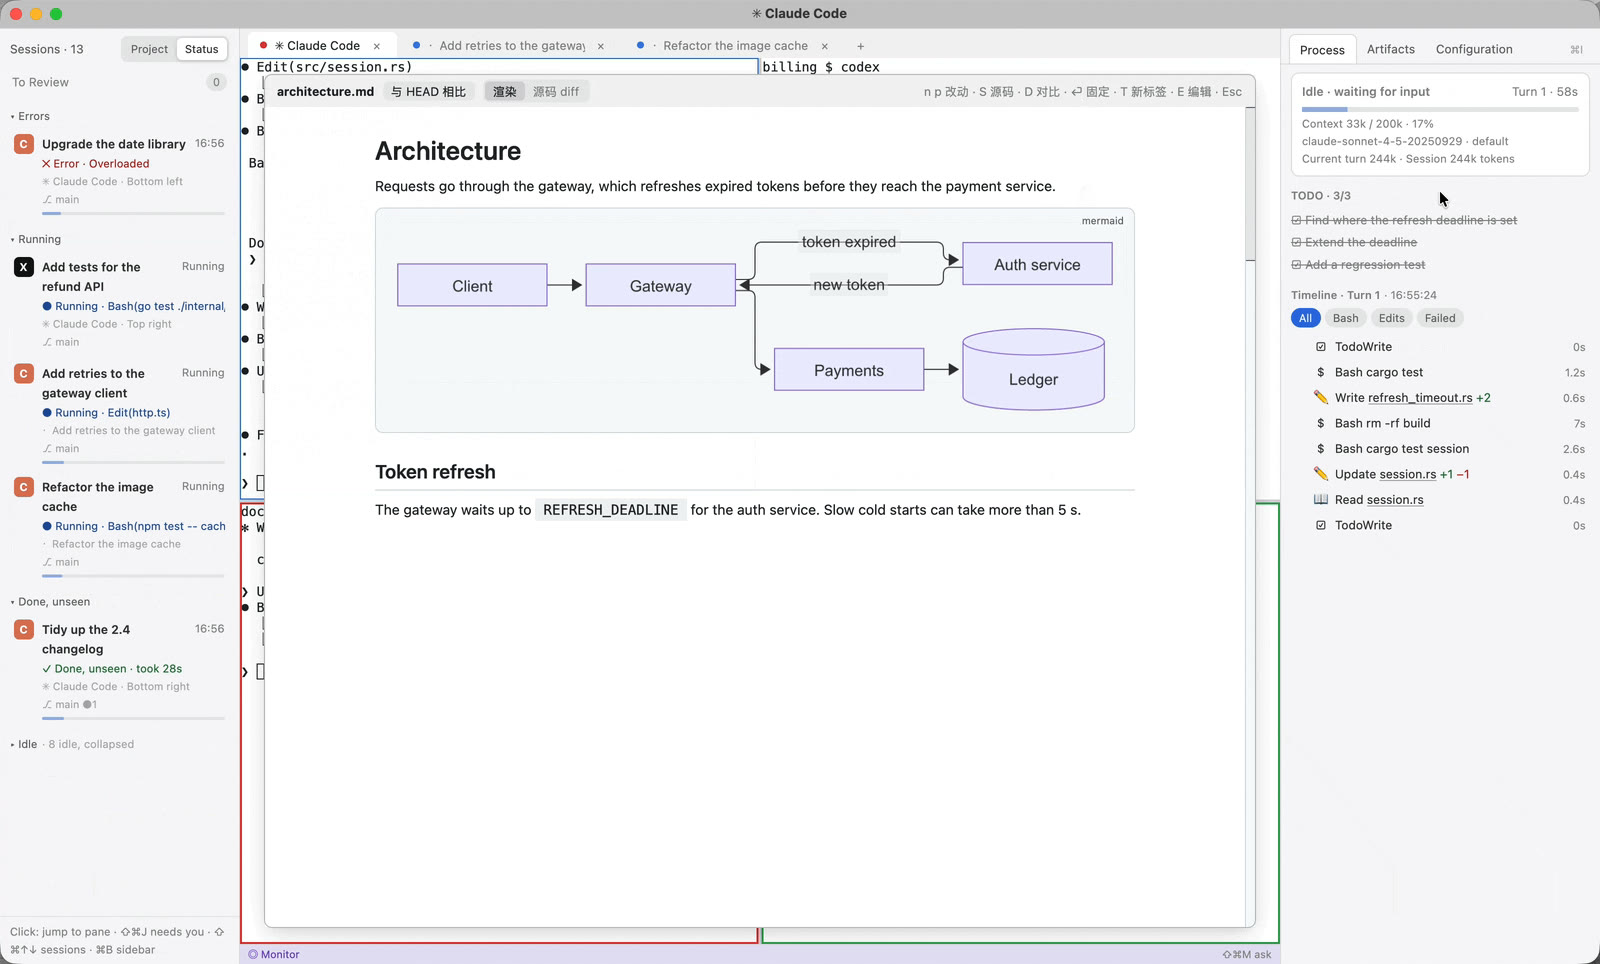The image size is (1600, 964).
Task: Close the Claude Code tab
Action: click(377, 46)
